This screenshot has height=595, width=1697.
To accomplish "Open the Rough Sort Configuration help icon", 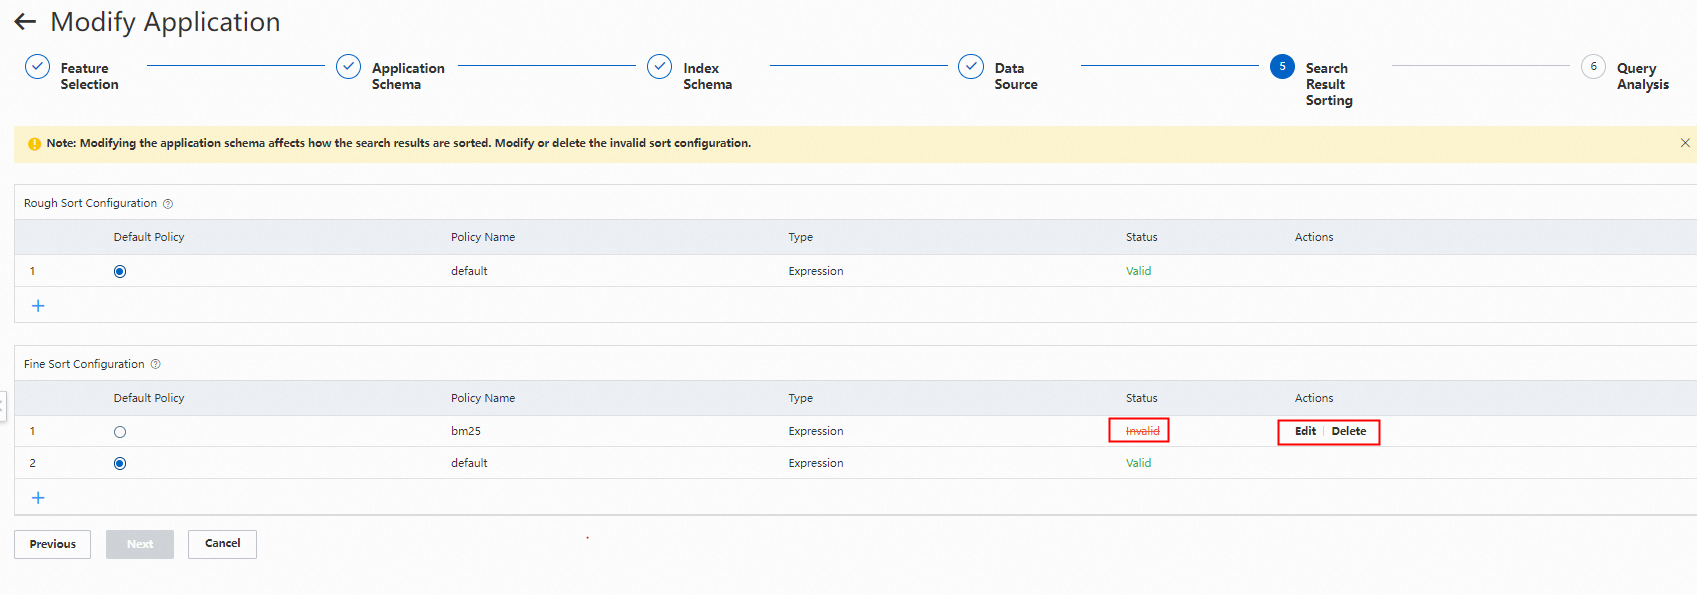I will 168,204.
